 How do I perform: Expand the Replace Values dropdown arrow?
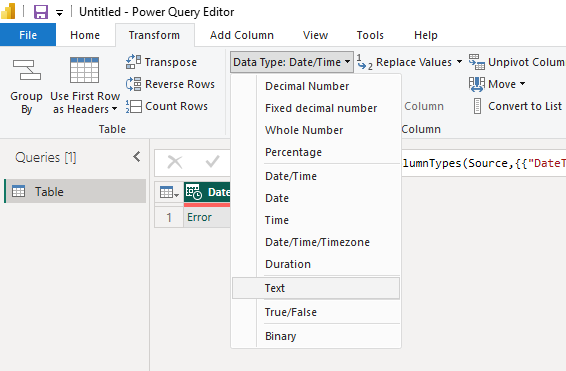(459, 62)
